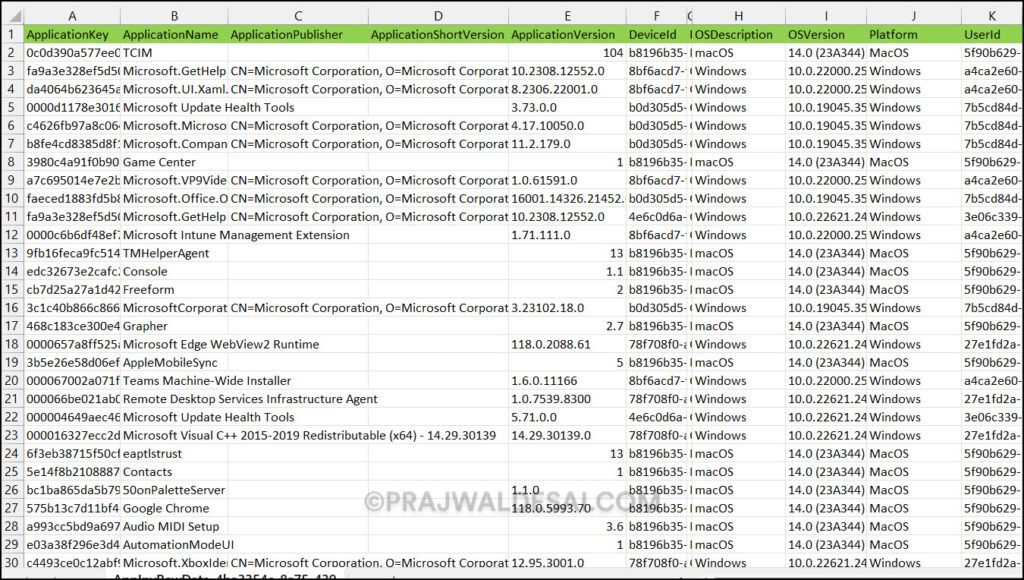Select the eaptlstrust cell

pos(174,453)
